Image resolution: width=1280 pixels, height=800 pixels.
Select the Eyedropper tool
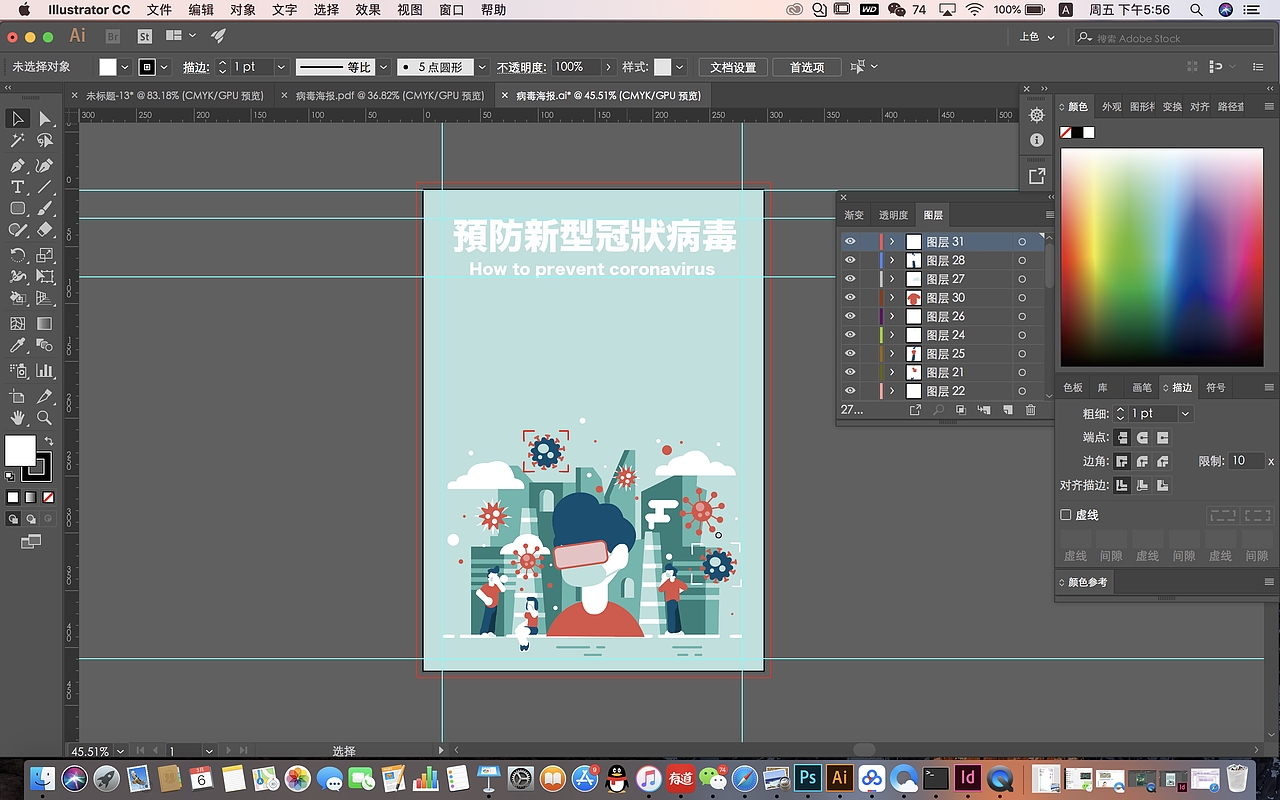(18, 346)
